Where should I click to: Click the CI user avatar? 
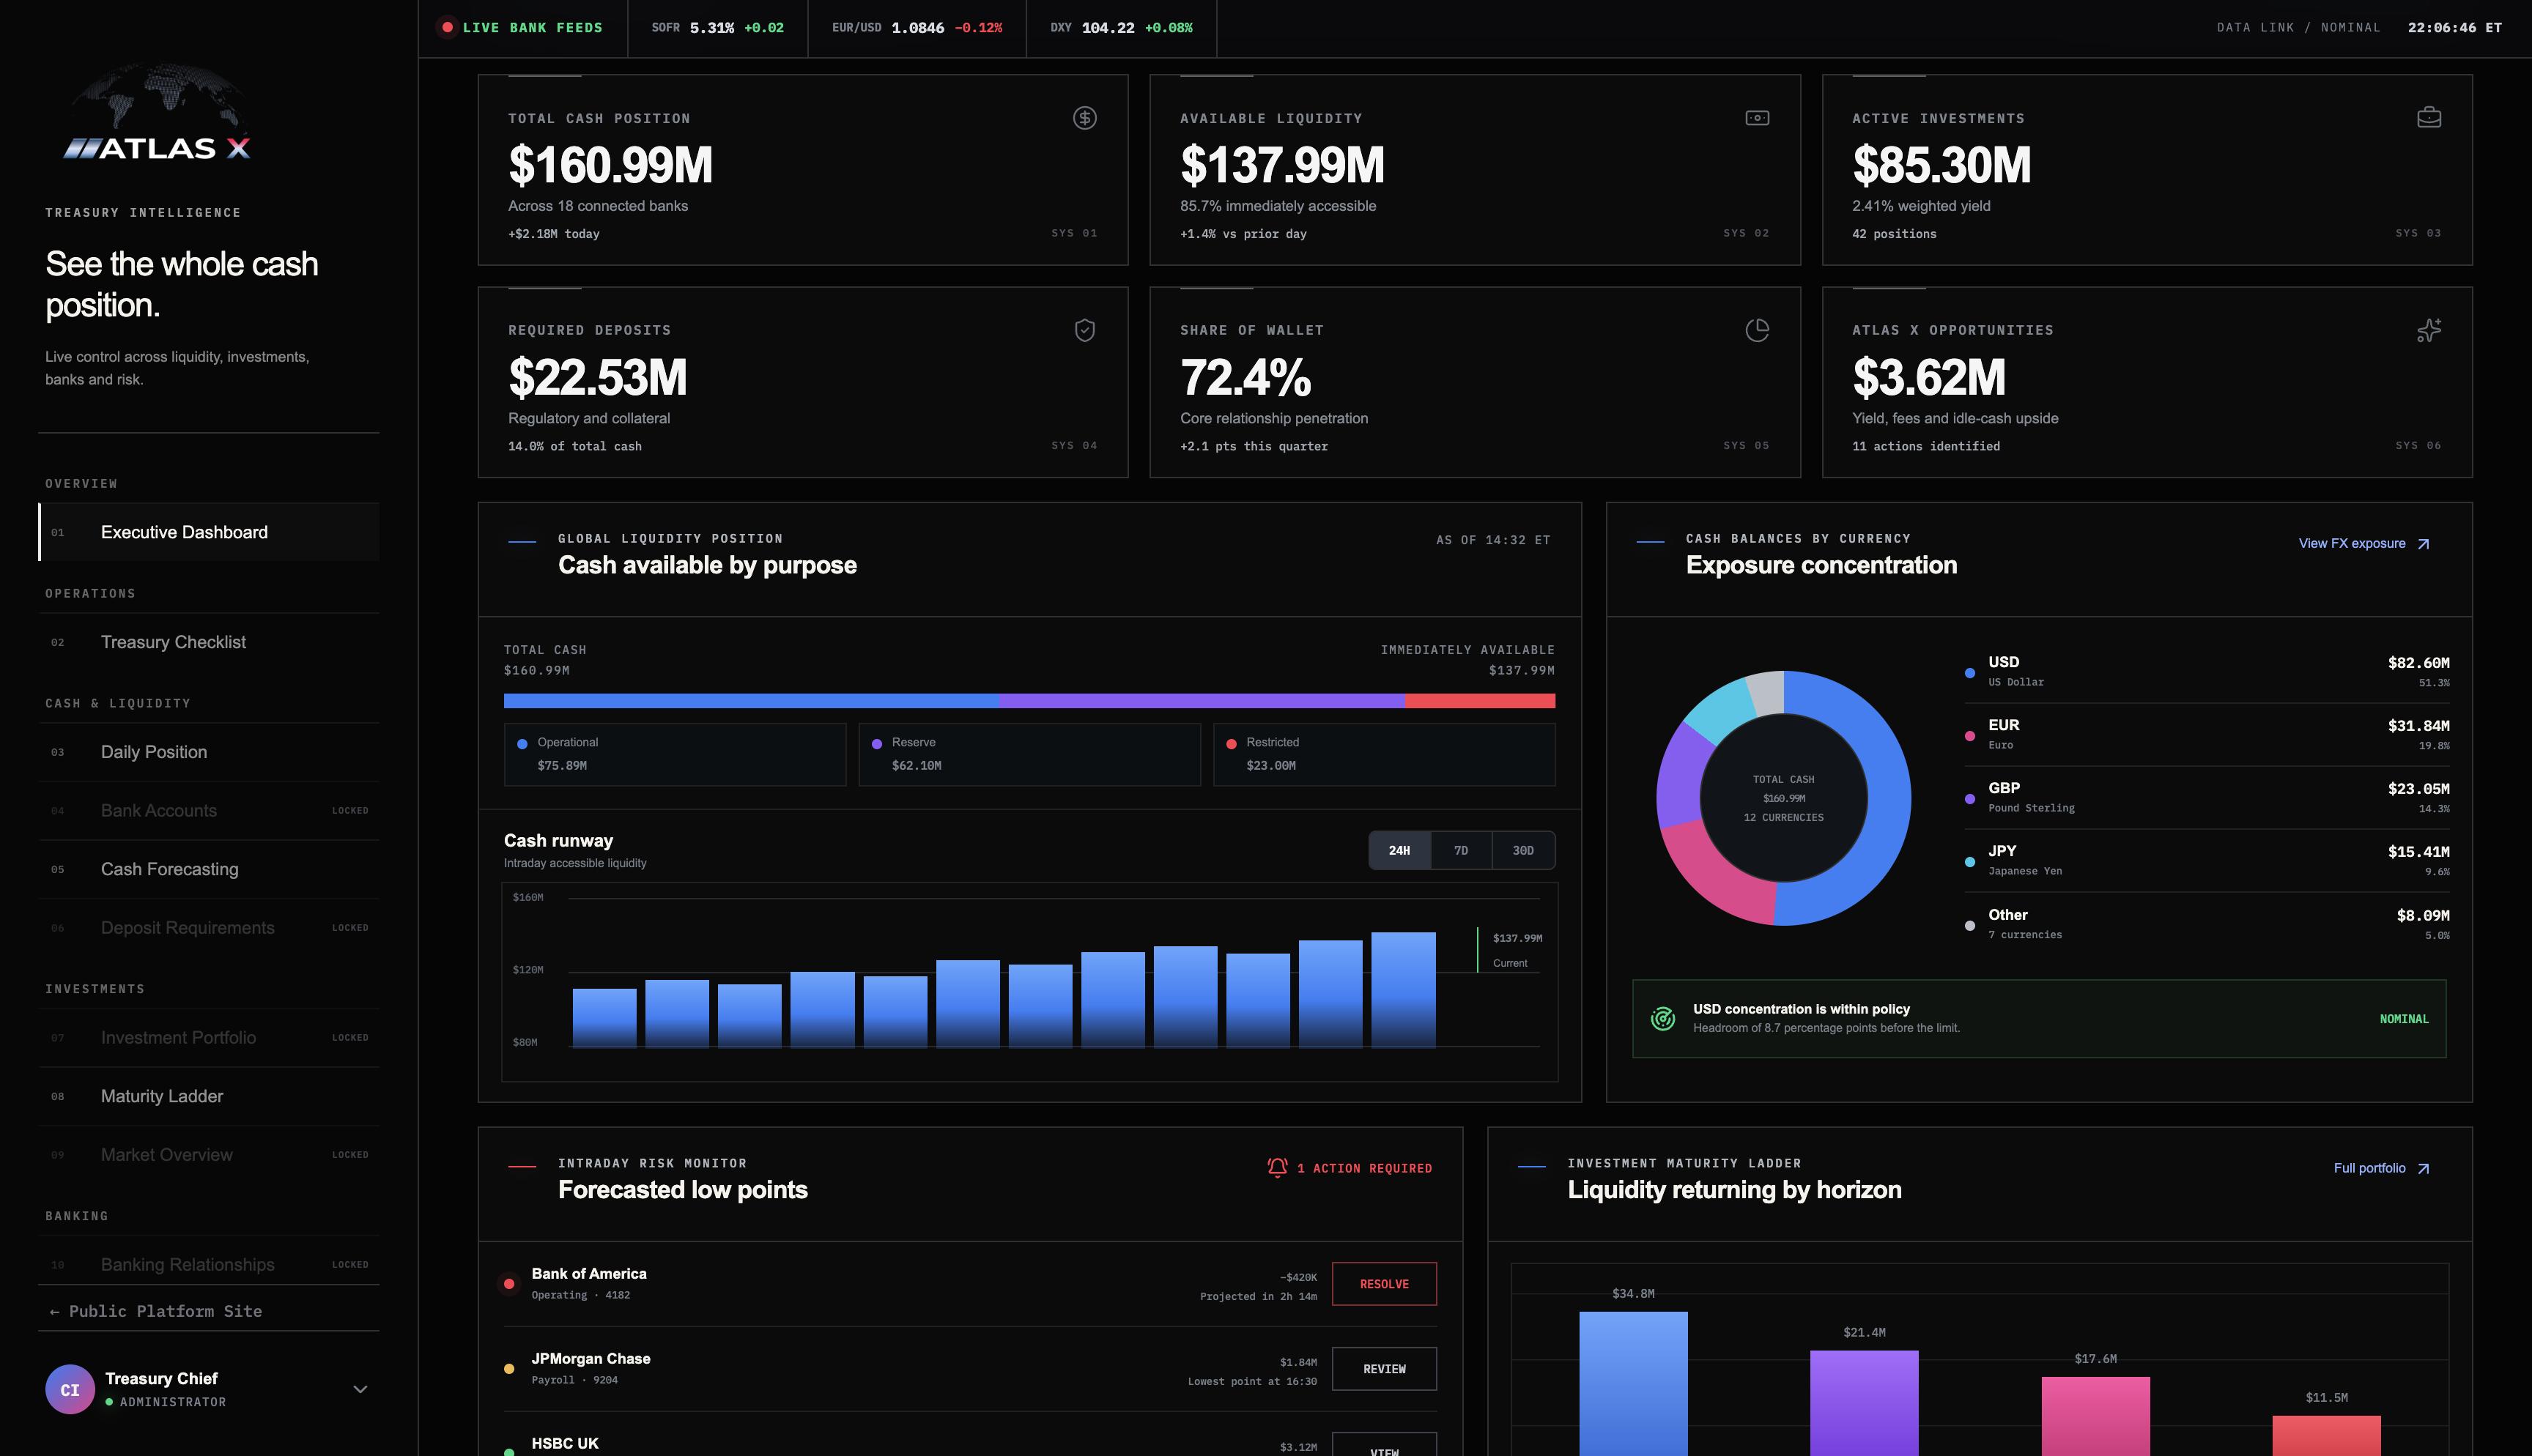70,1389
